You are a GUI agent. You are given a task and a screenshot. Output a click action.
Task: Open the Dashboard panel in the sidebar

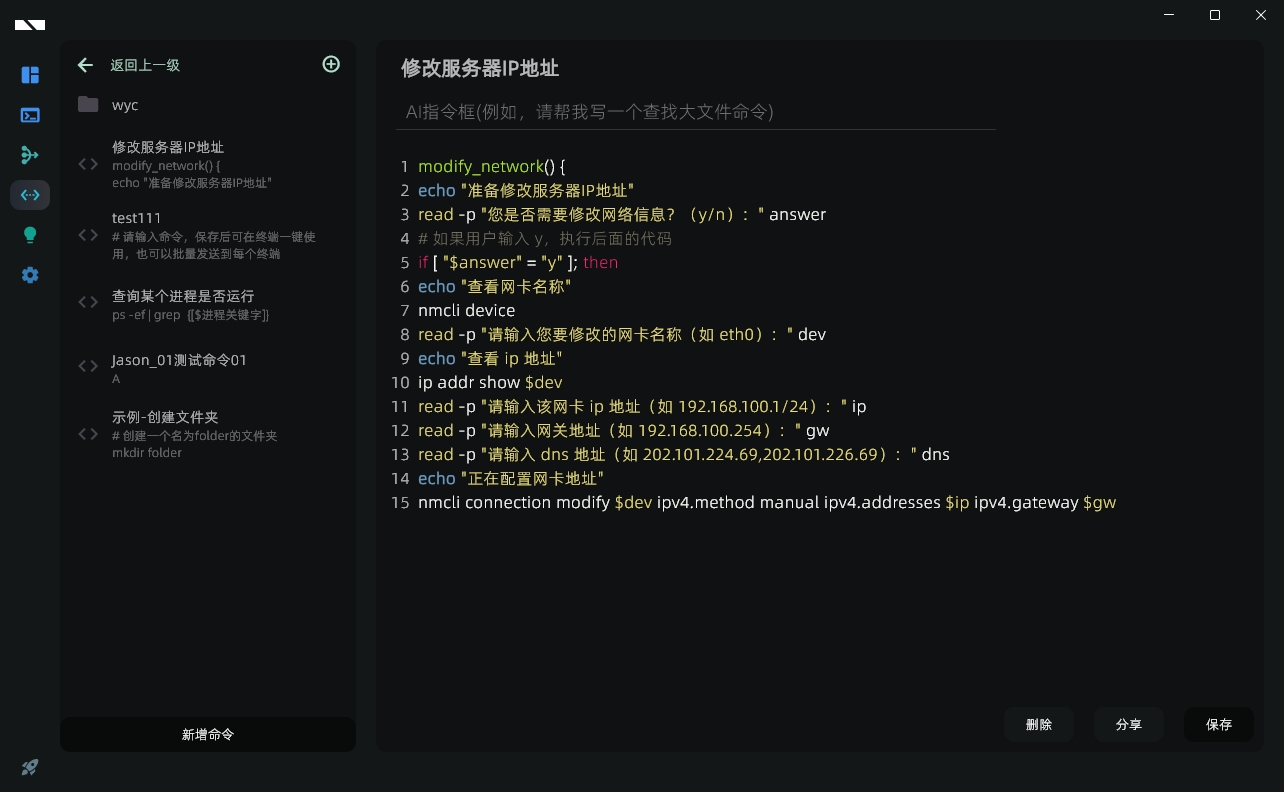click(x=30, y=75)
